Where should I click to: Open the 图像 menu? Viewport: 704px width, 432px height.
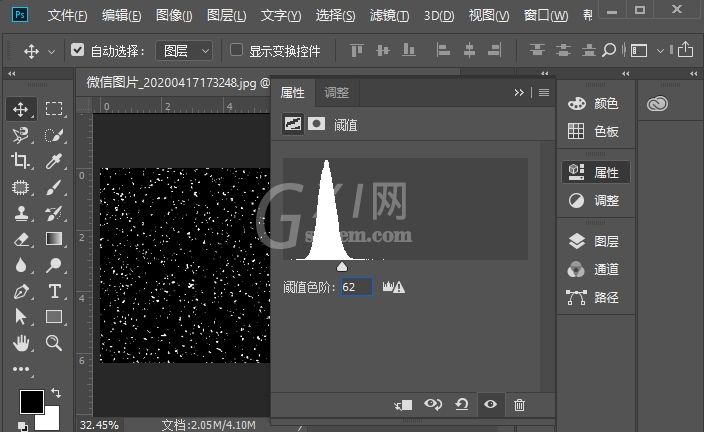pos(174,16)
